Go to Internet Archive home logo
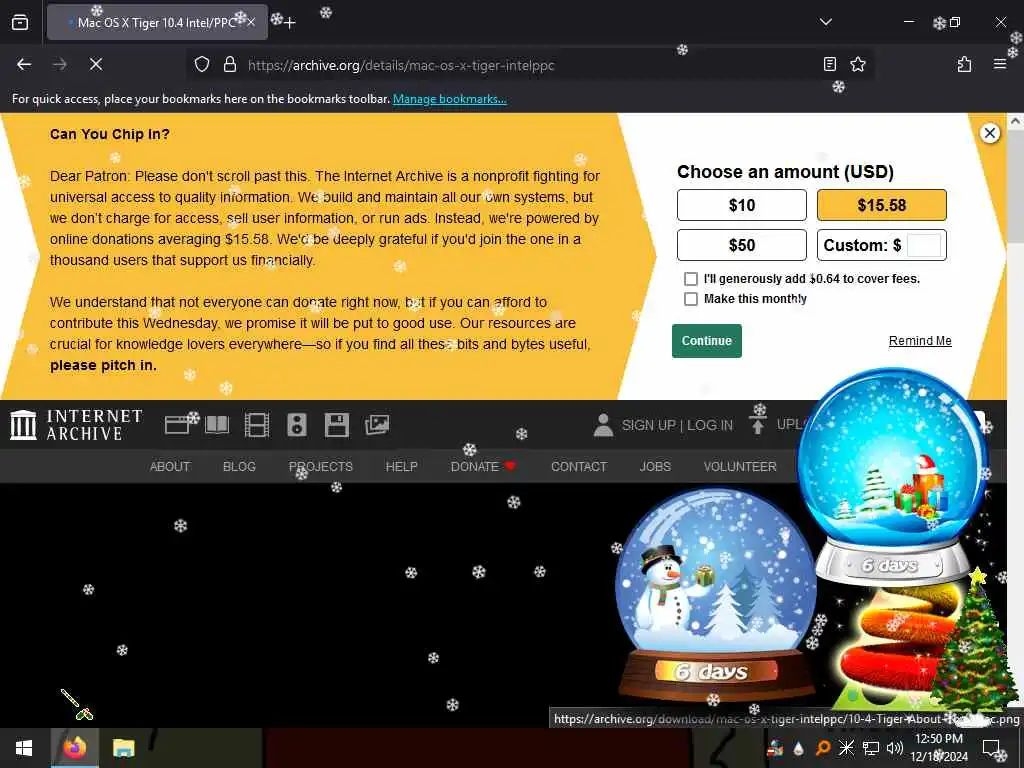Viewport: 1024px width, 768px height. click(x=76, y=425)
